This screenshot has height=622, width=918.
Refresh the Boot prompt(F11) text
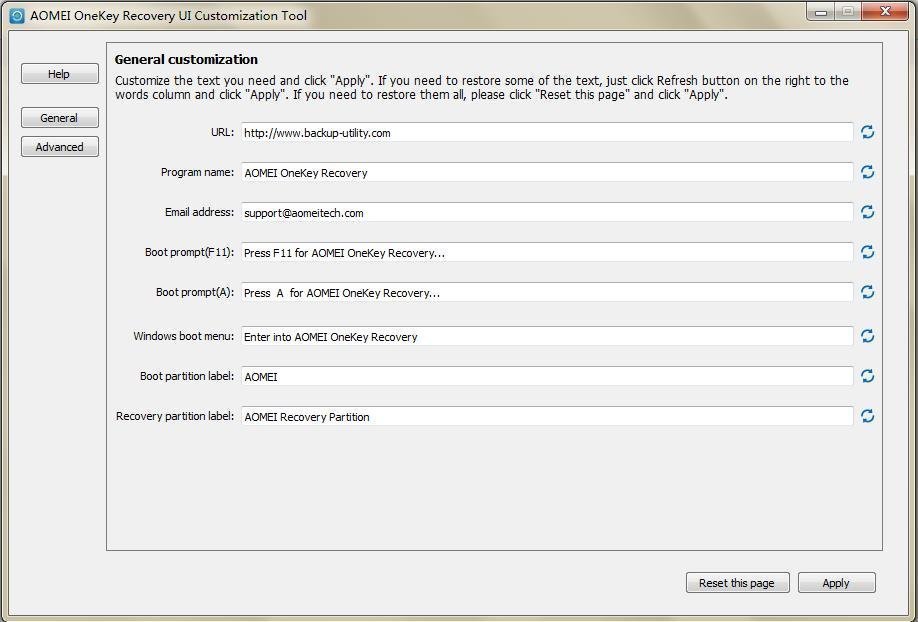pos(867,252)
